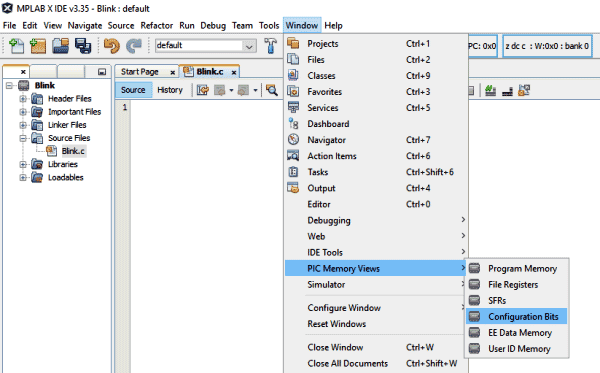
Task: Click the Last Edit icon in editor toolbar
Action: coord(203,90)
